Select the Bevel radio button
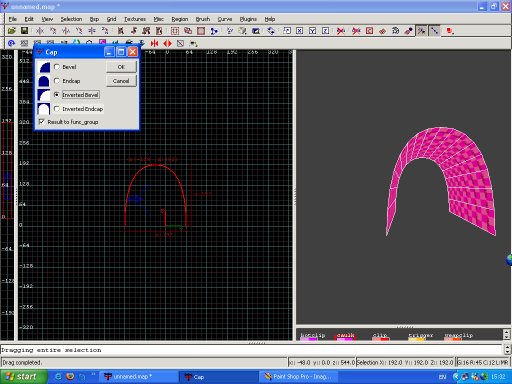The height and width of the screenshot is (384, 512). point(57,67)
